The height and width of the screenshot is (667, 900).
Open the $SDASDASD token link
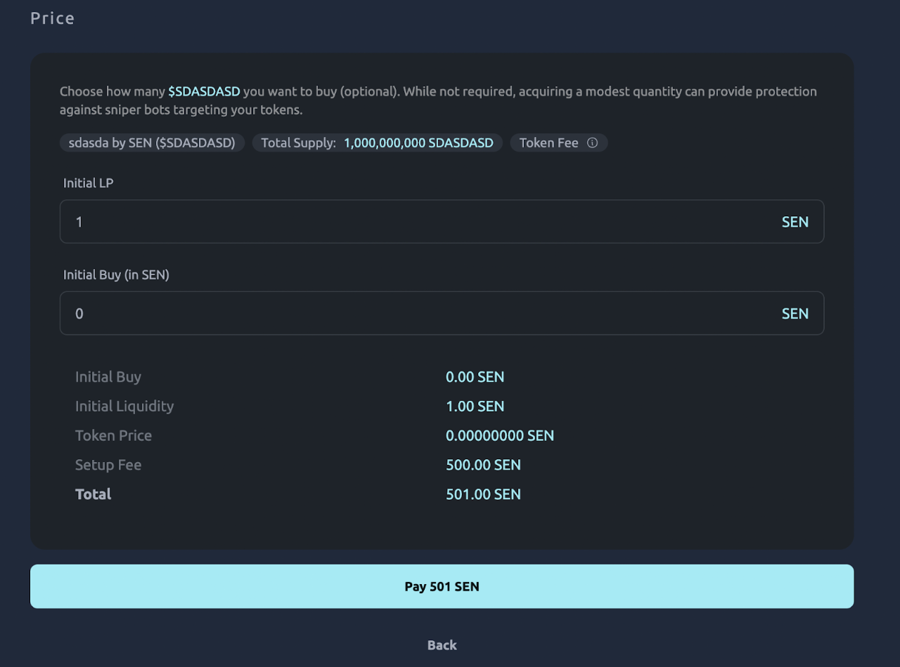(x=204, y=91)
